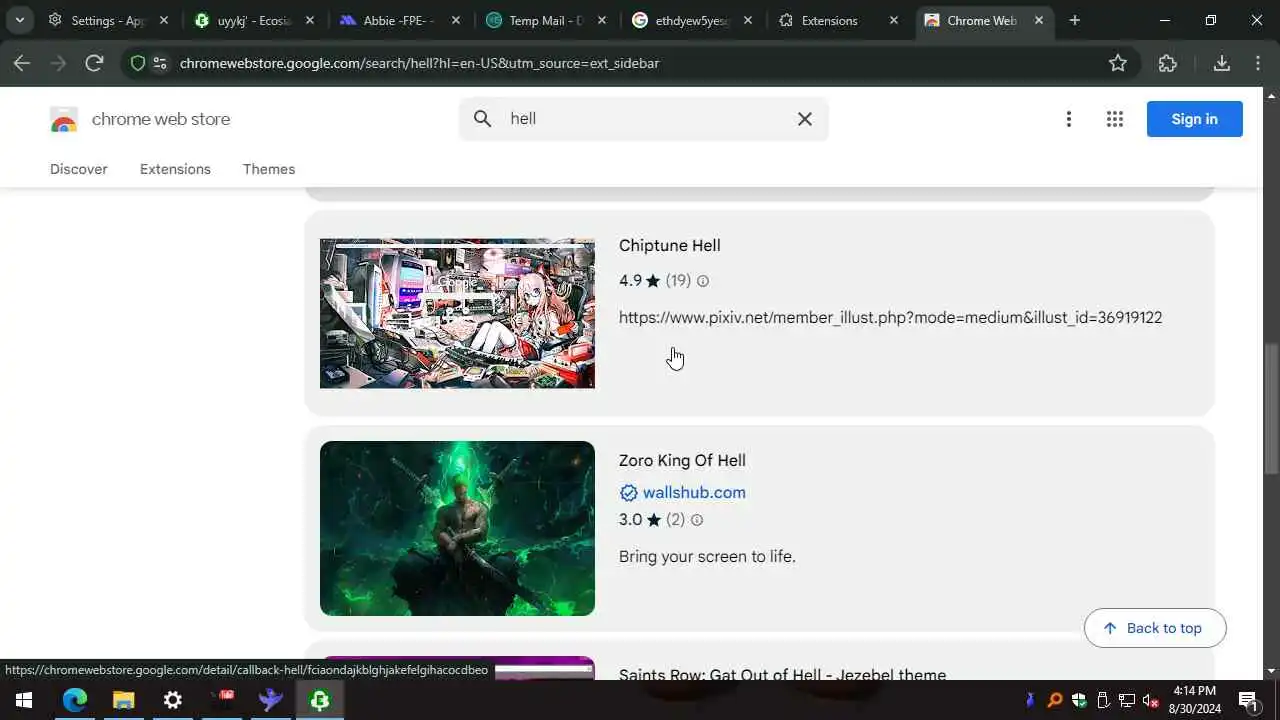Viewport: 1280px width, 720px height.
Task: Click the address bar URL
Action: [x=419, y=63]
